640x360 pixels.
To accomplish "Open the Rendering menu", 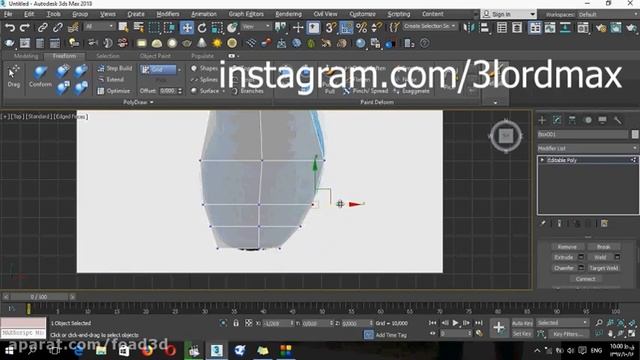I will click(288, 14).
